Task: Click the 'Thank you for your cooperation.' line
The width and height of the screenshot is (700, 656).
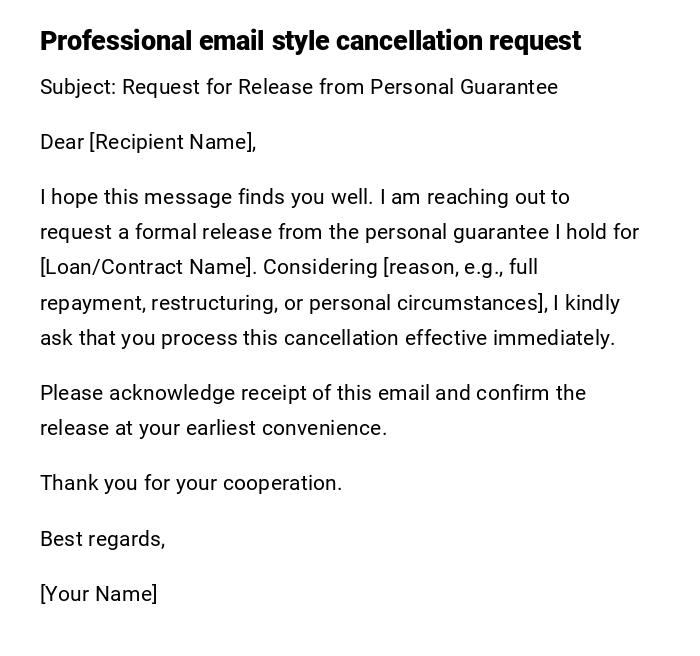Action: click(x=191, y=483)
